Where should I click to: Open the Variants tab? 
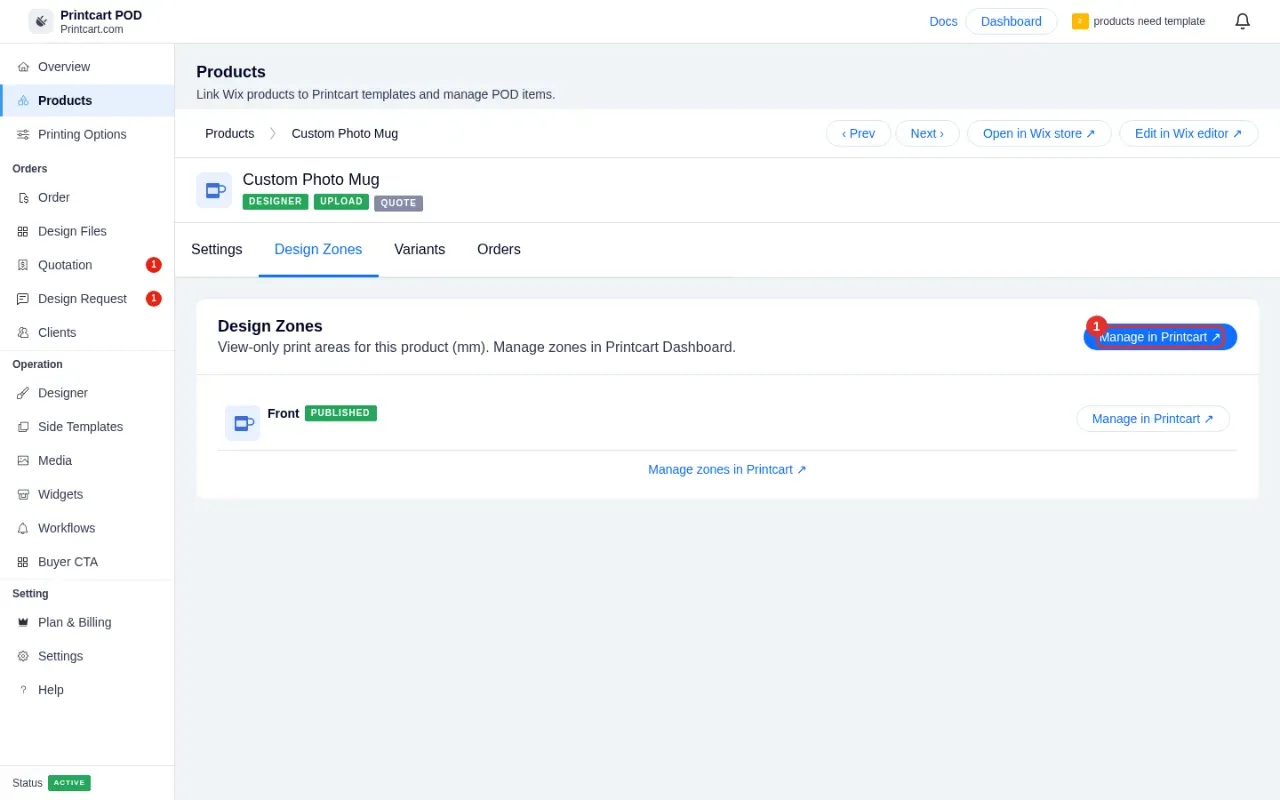tap(420, 250)
